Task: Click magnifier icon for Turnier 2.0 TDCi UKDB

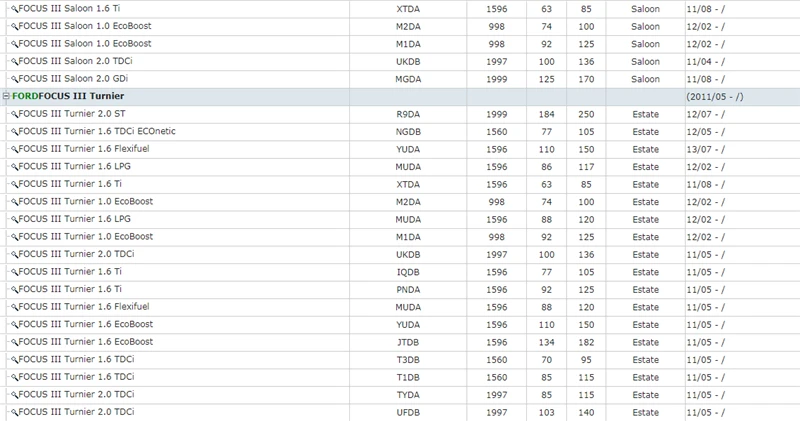Action: [x=14, y=255]
